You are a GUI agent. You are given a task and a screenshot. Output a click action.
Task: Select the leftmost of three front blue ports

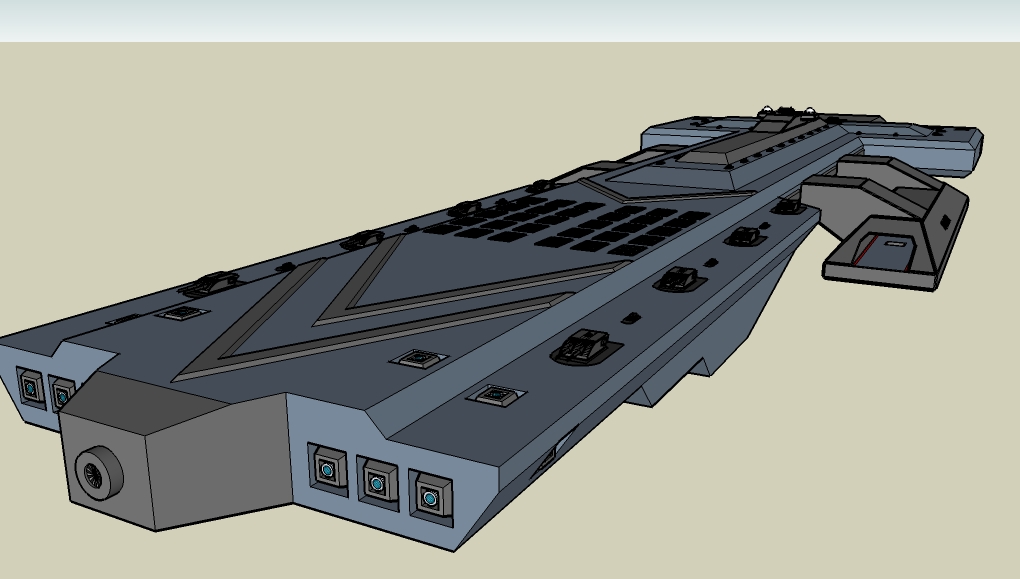pos(326,468)
